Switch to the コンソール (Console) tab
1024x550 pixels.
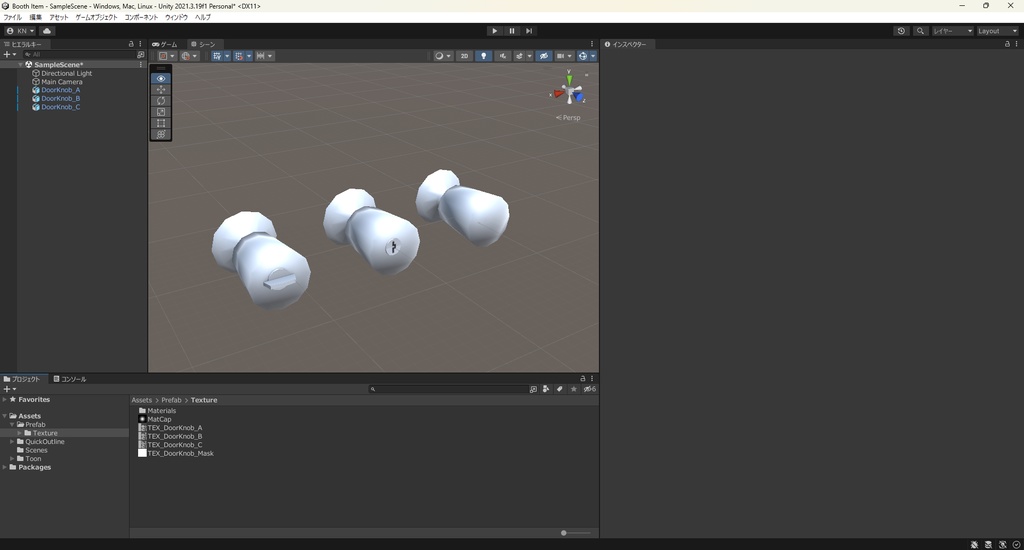pos(70,379)
